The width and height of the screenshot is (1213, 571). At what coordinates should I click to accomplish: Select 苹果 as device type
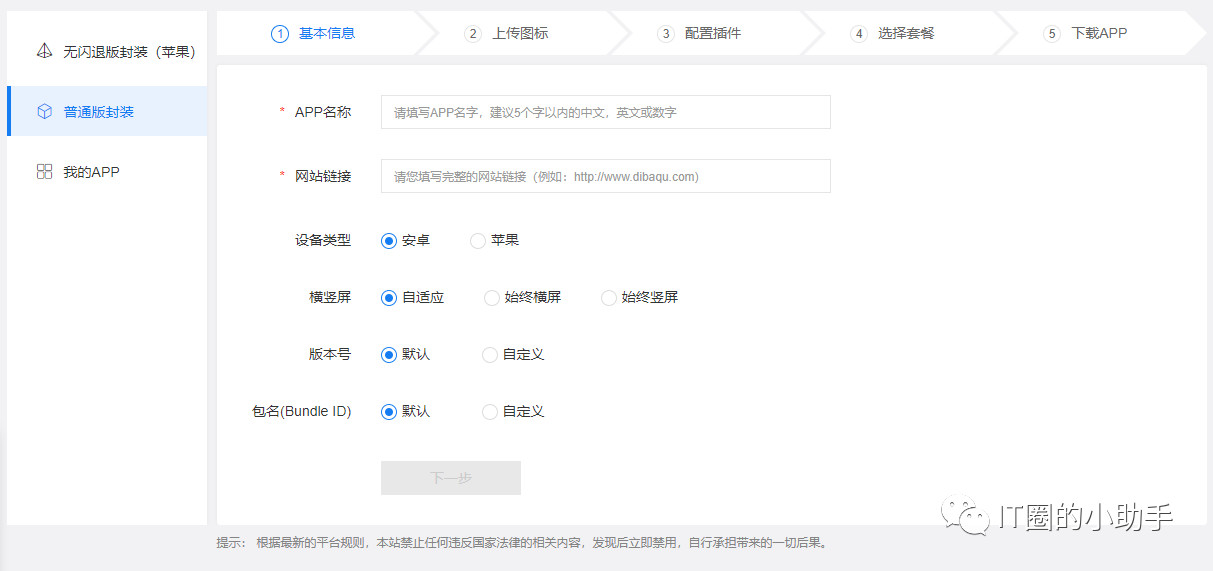(x=478, y=241)
